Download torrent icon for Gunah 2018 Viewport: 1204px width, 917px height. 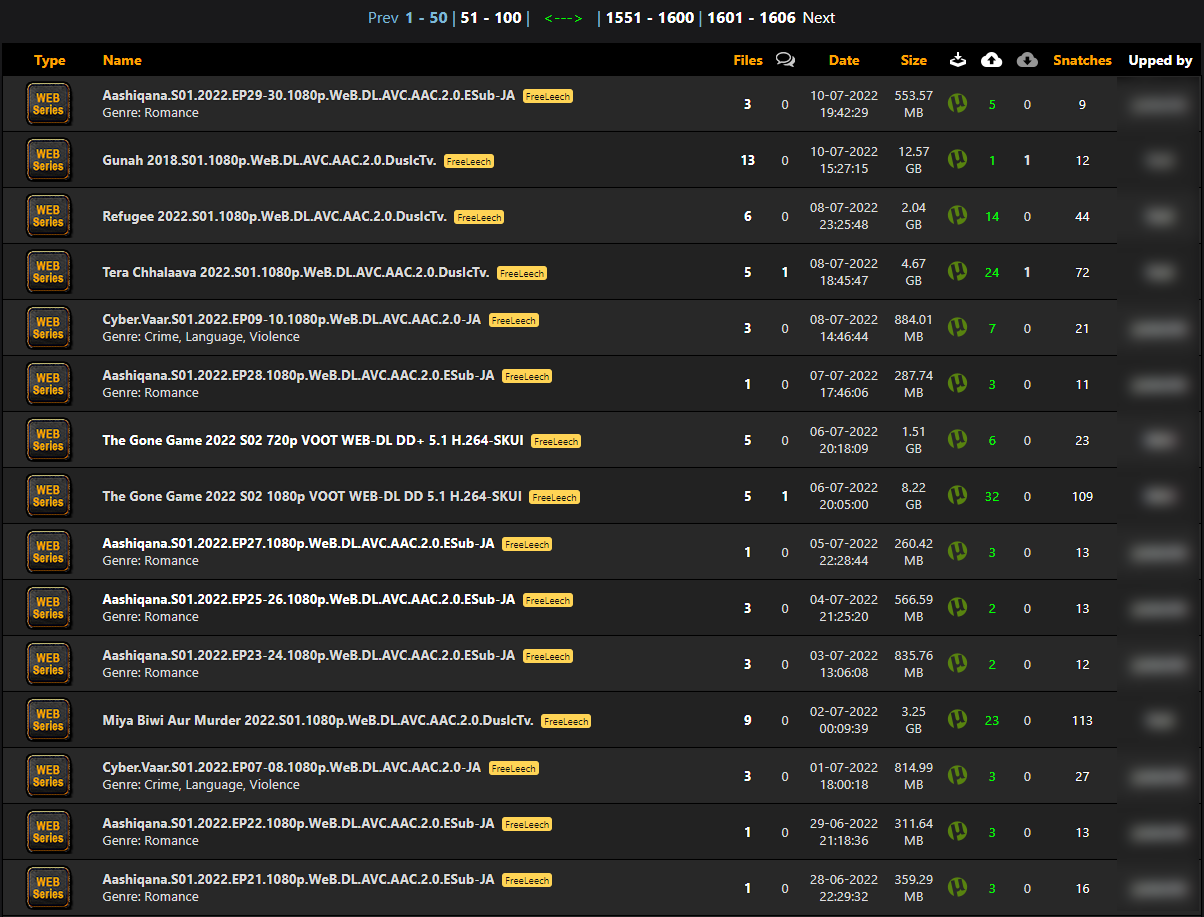coord(958,159)
